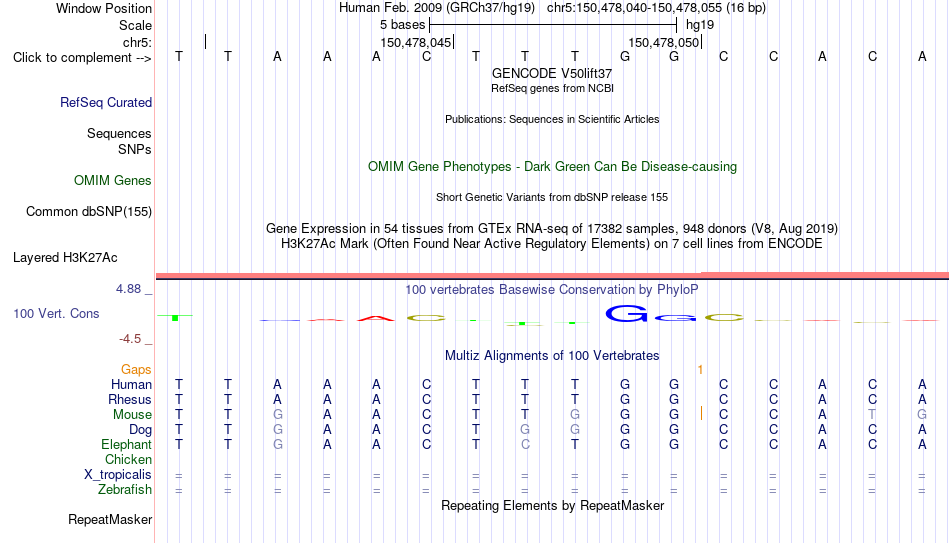Viewport: 950px width, 543px height.
Task: Click 'Repeating Elements by RepeatMasker' title
Action: (x=552, y=505)
